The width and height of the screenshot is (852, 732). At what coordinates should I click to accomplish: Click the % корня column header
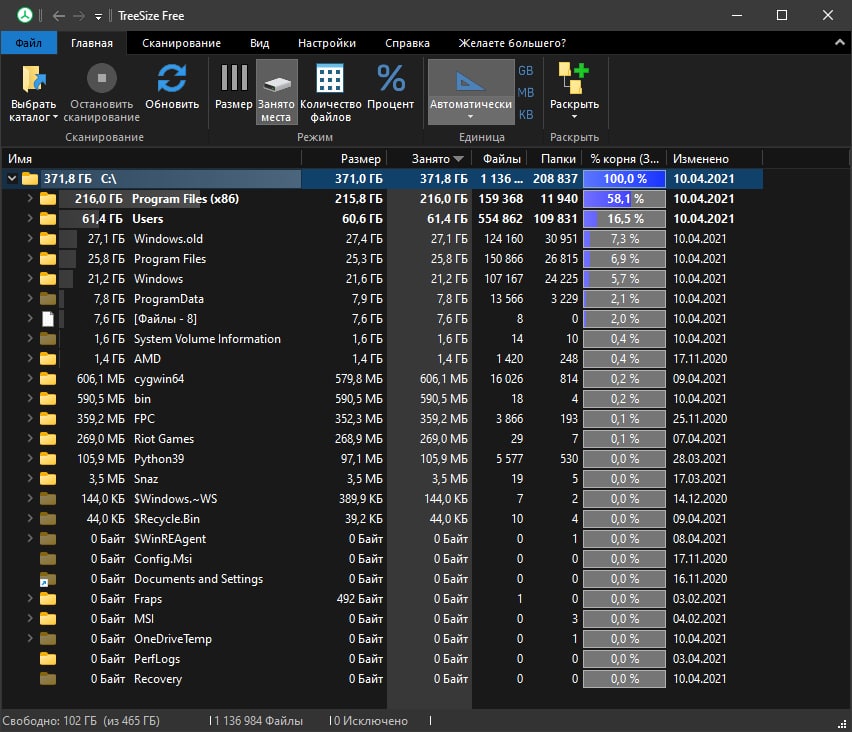tap(624, 159)
